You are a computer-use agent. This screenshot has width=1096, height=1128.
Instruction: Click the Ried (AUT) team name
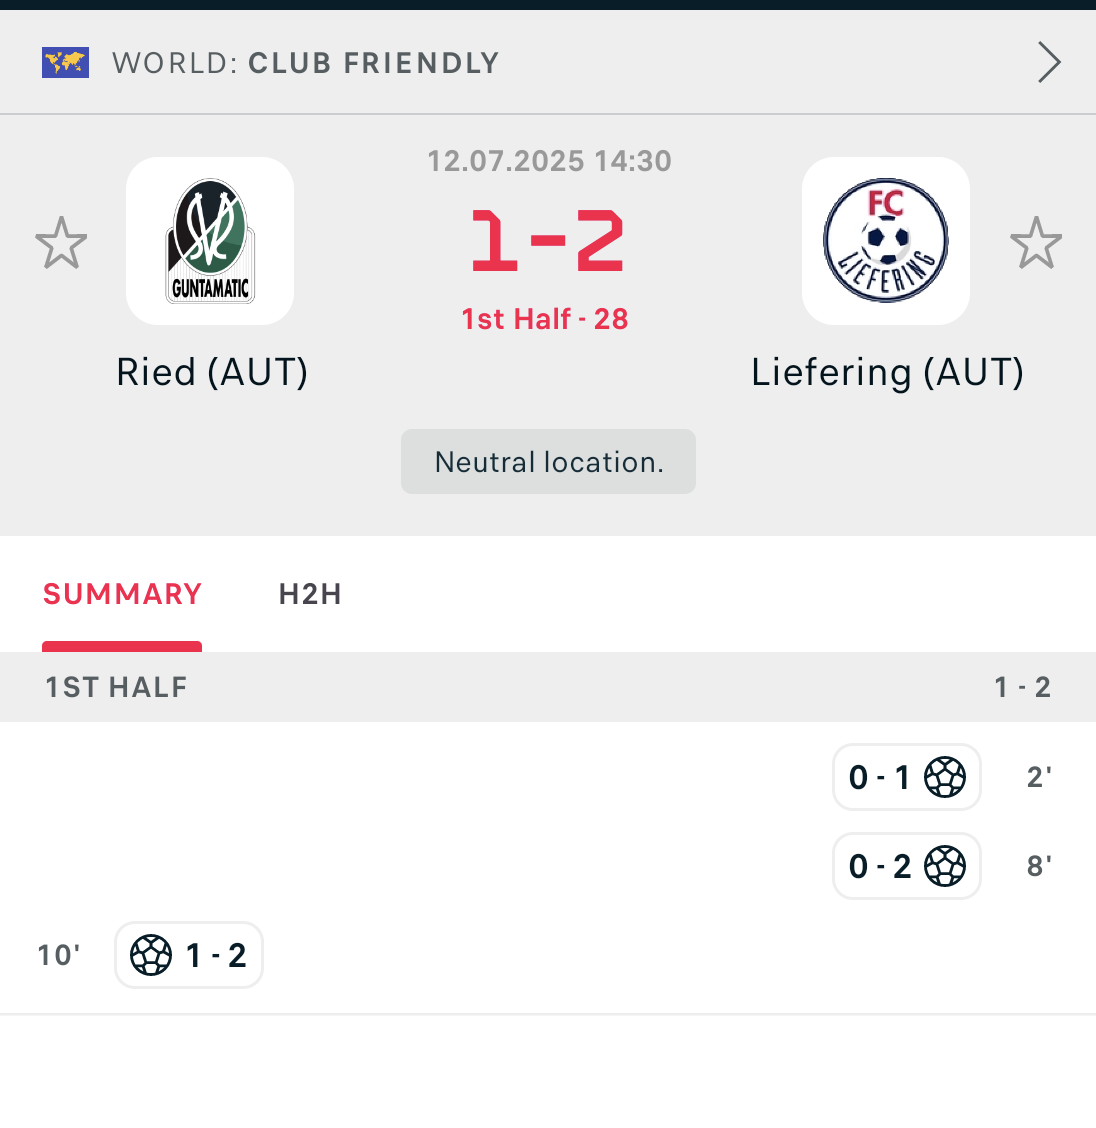pyautogui.click(x=212, y=372)
